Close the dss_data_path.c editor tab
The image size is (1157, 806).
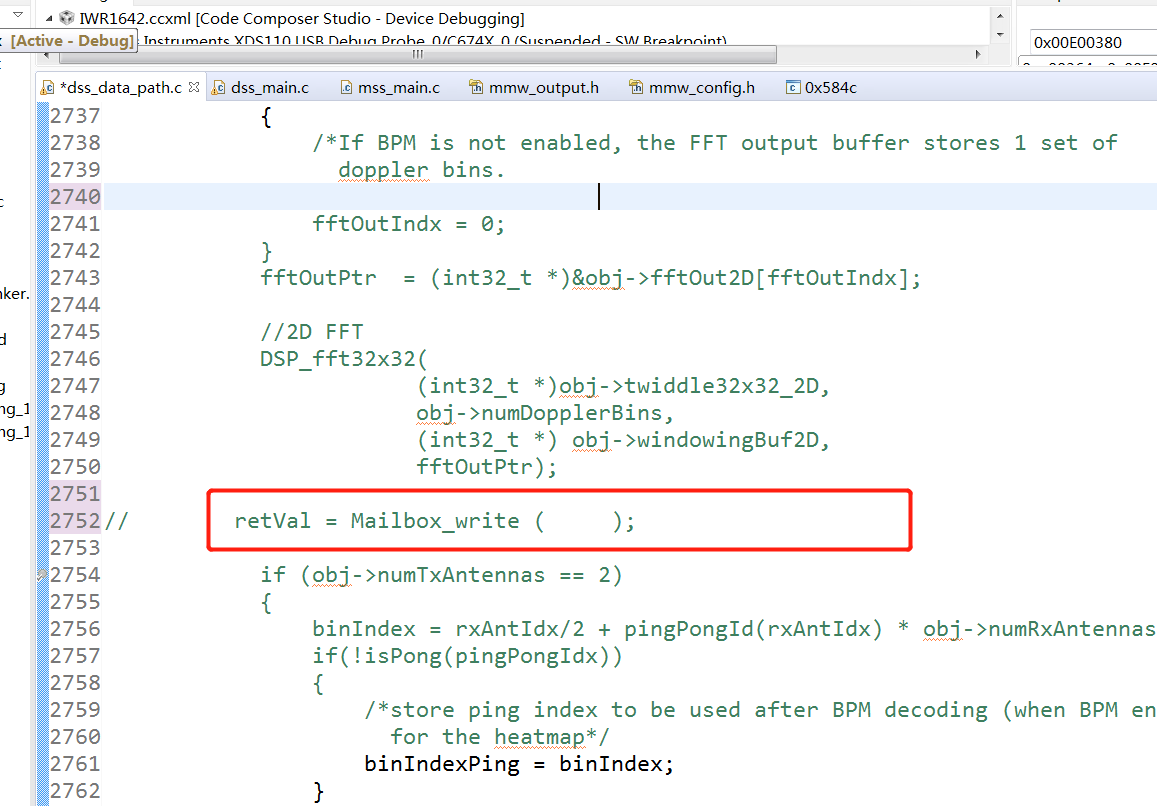(194, 87)
